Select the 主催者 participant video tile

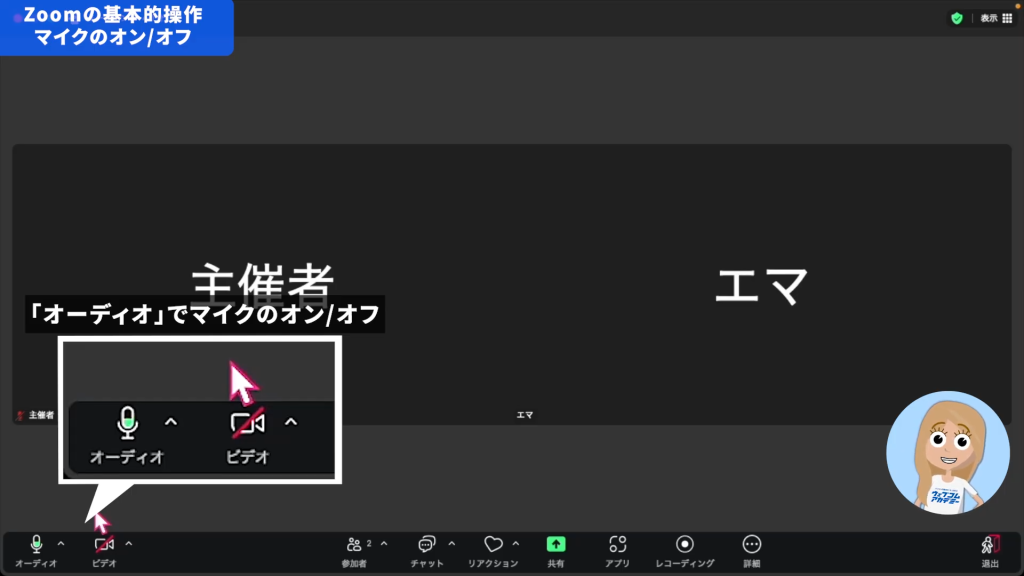pyautogui.click(x=261, y=285)
